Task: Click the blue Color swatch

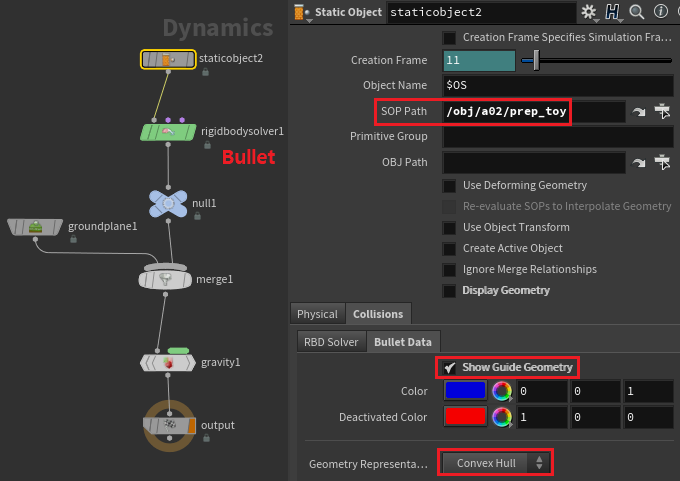Action: (x=465, y=391)
